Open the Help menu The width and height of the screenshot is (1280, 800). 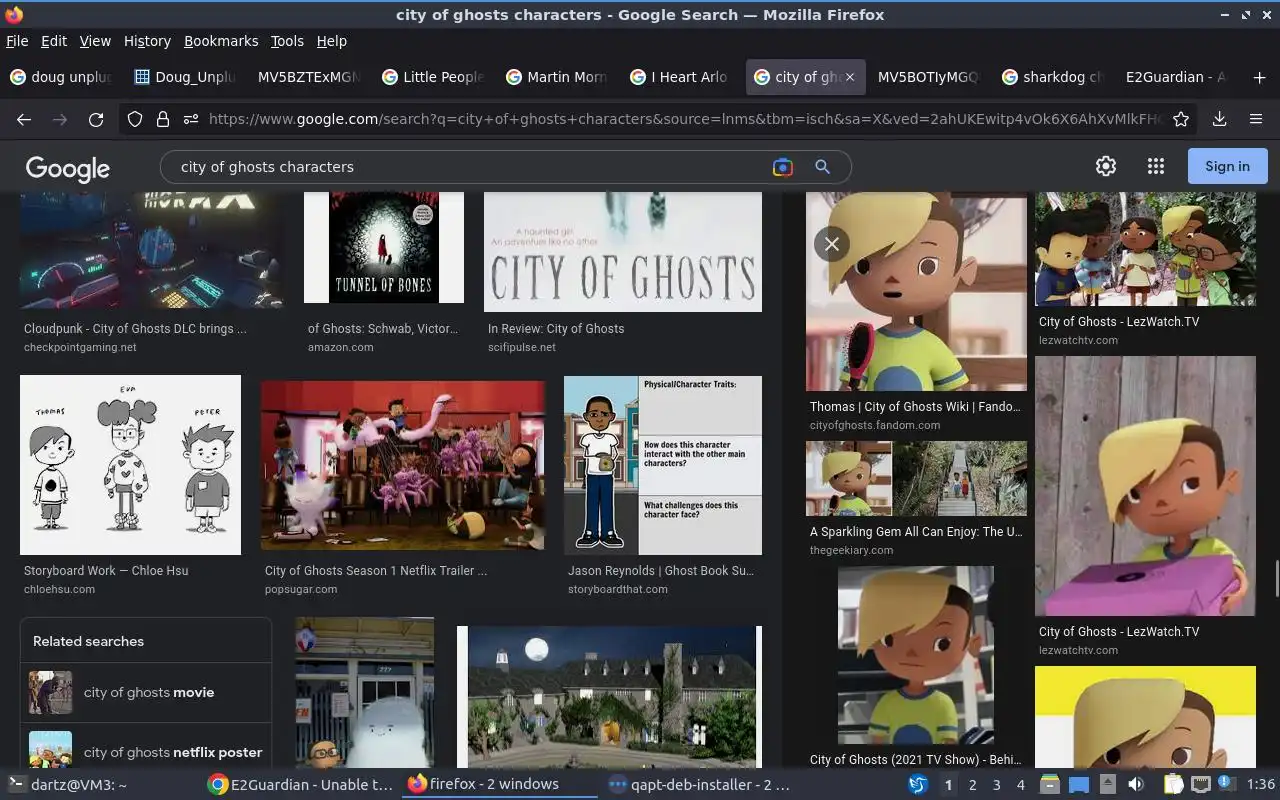click(x=332, y=41)
